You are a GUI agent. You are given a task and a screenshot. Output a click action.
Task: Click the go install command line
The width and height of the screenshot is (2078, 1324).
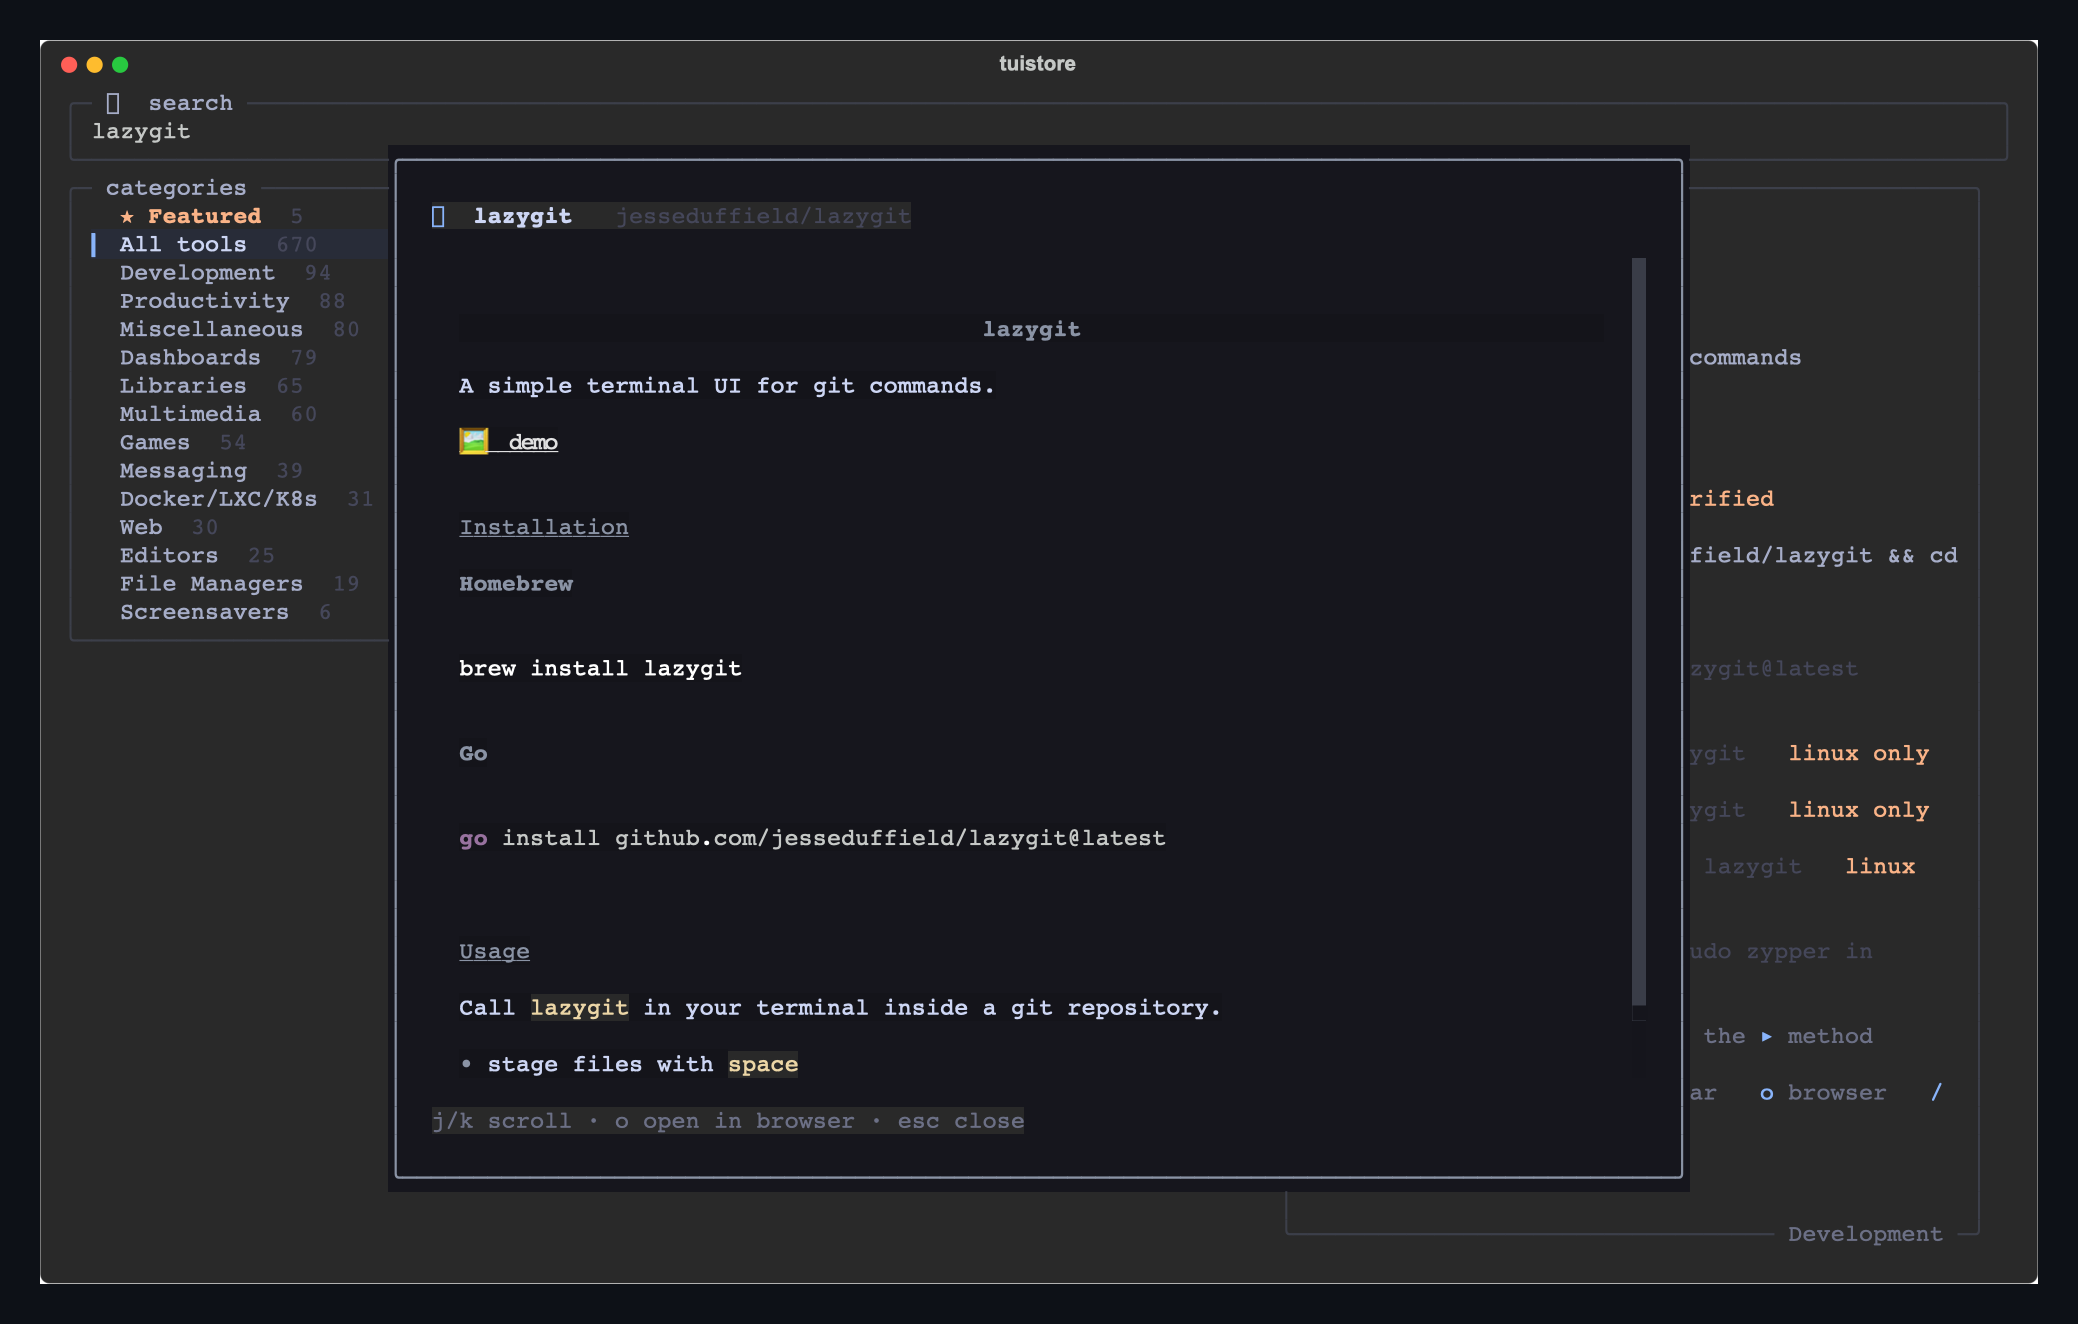point(812,838)
